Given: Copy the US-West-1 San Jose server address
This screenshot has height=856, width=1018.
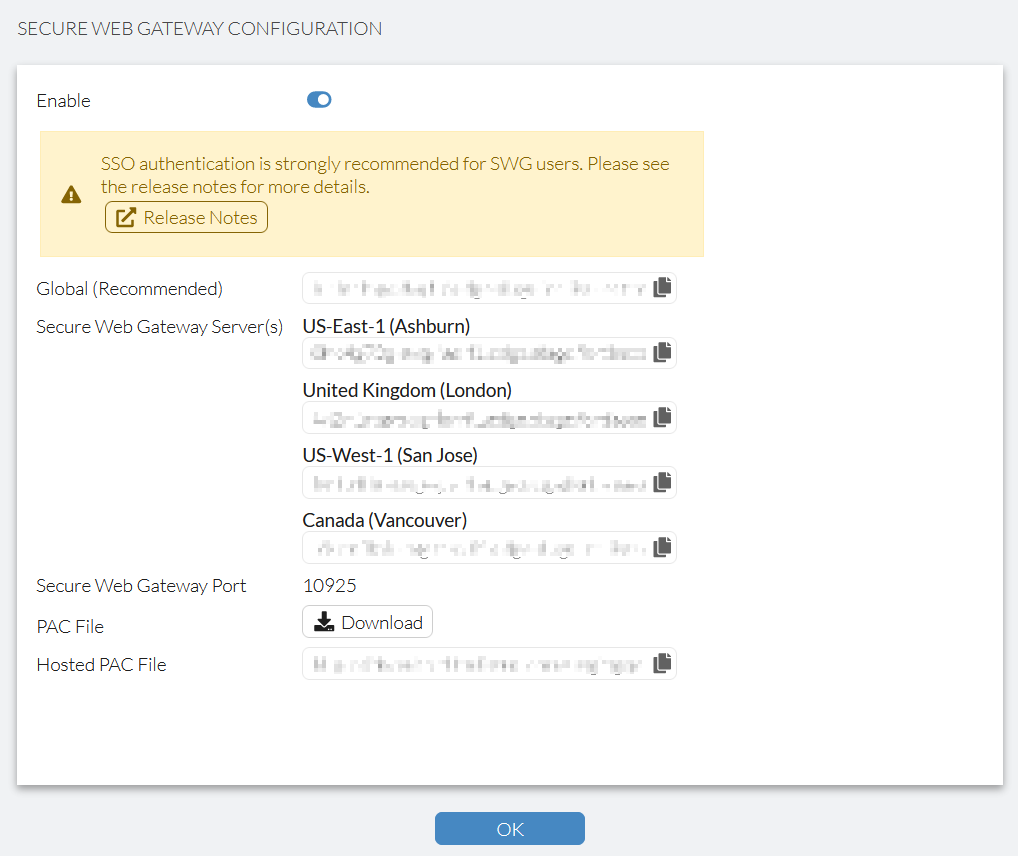Looking at the screenshot, I should [662, 482].
